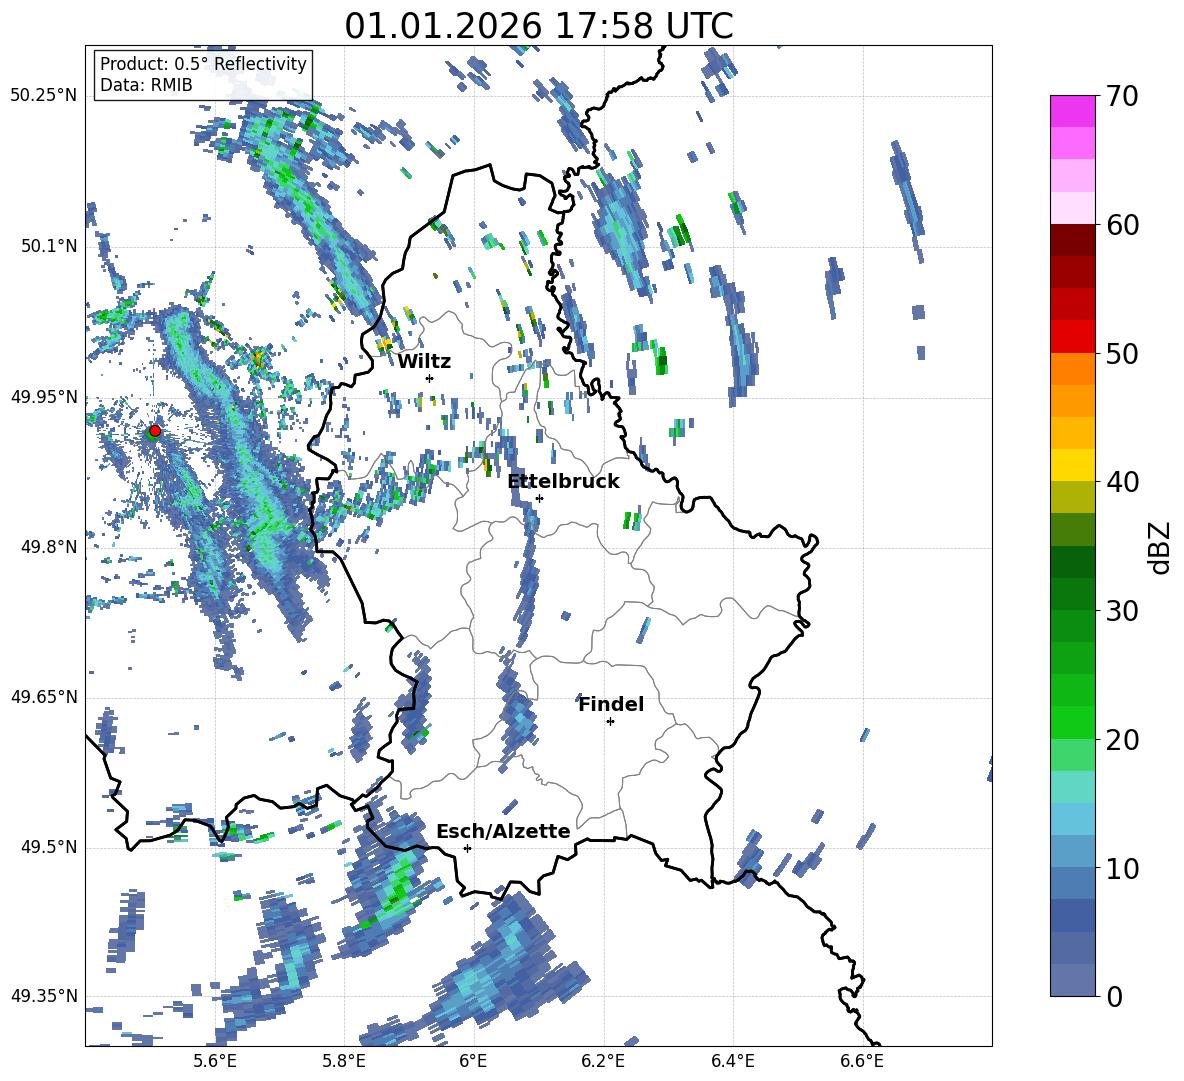Click the Ettelbruck station cross marker

[x=539, y=498]
